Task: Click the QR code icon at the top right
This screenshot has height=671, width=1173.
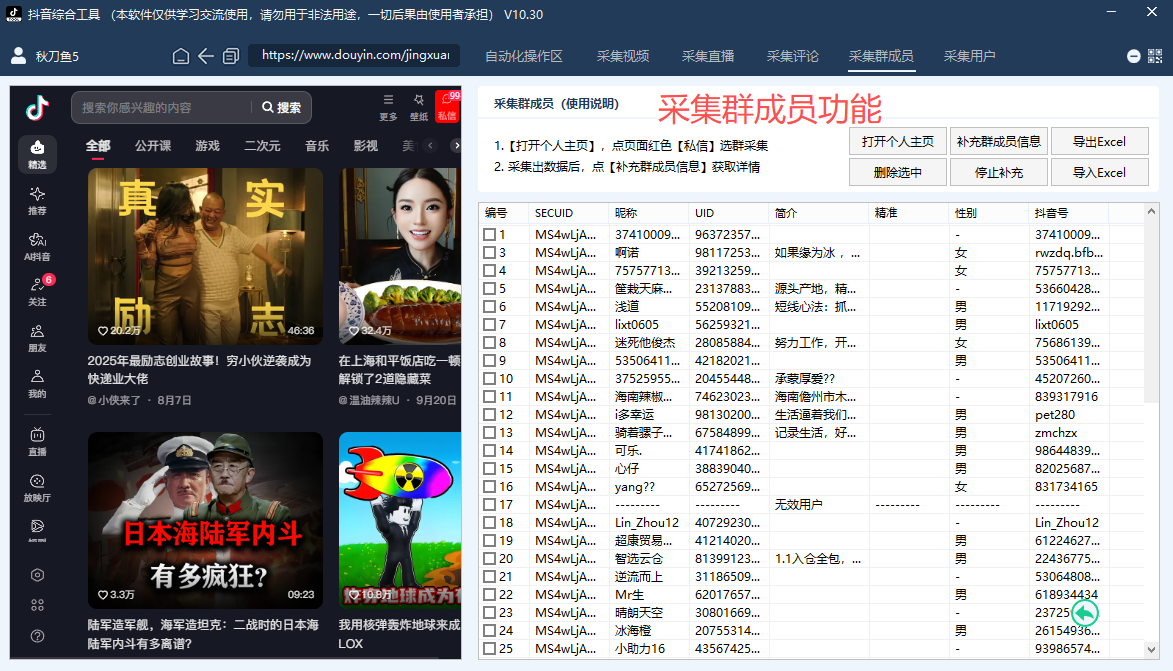Action: click(x=1155, y=56)
